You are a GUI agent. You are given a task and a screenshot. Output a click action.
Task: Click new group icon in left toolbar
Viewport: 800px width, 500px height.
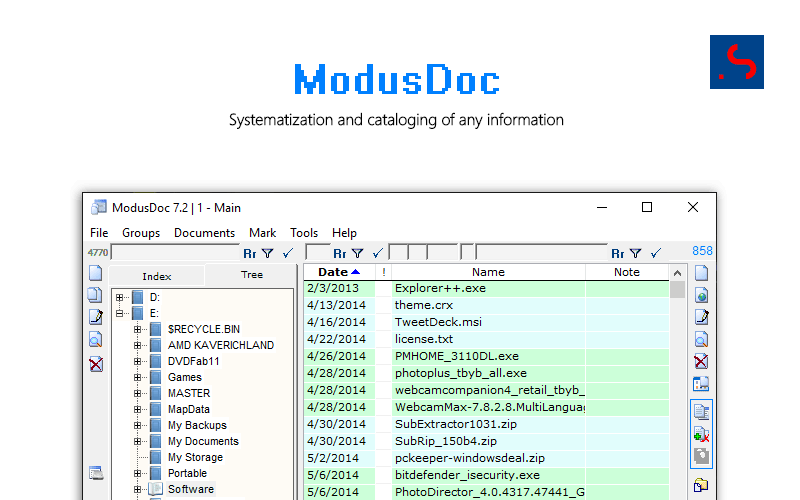(96, 273)
